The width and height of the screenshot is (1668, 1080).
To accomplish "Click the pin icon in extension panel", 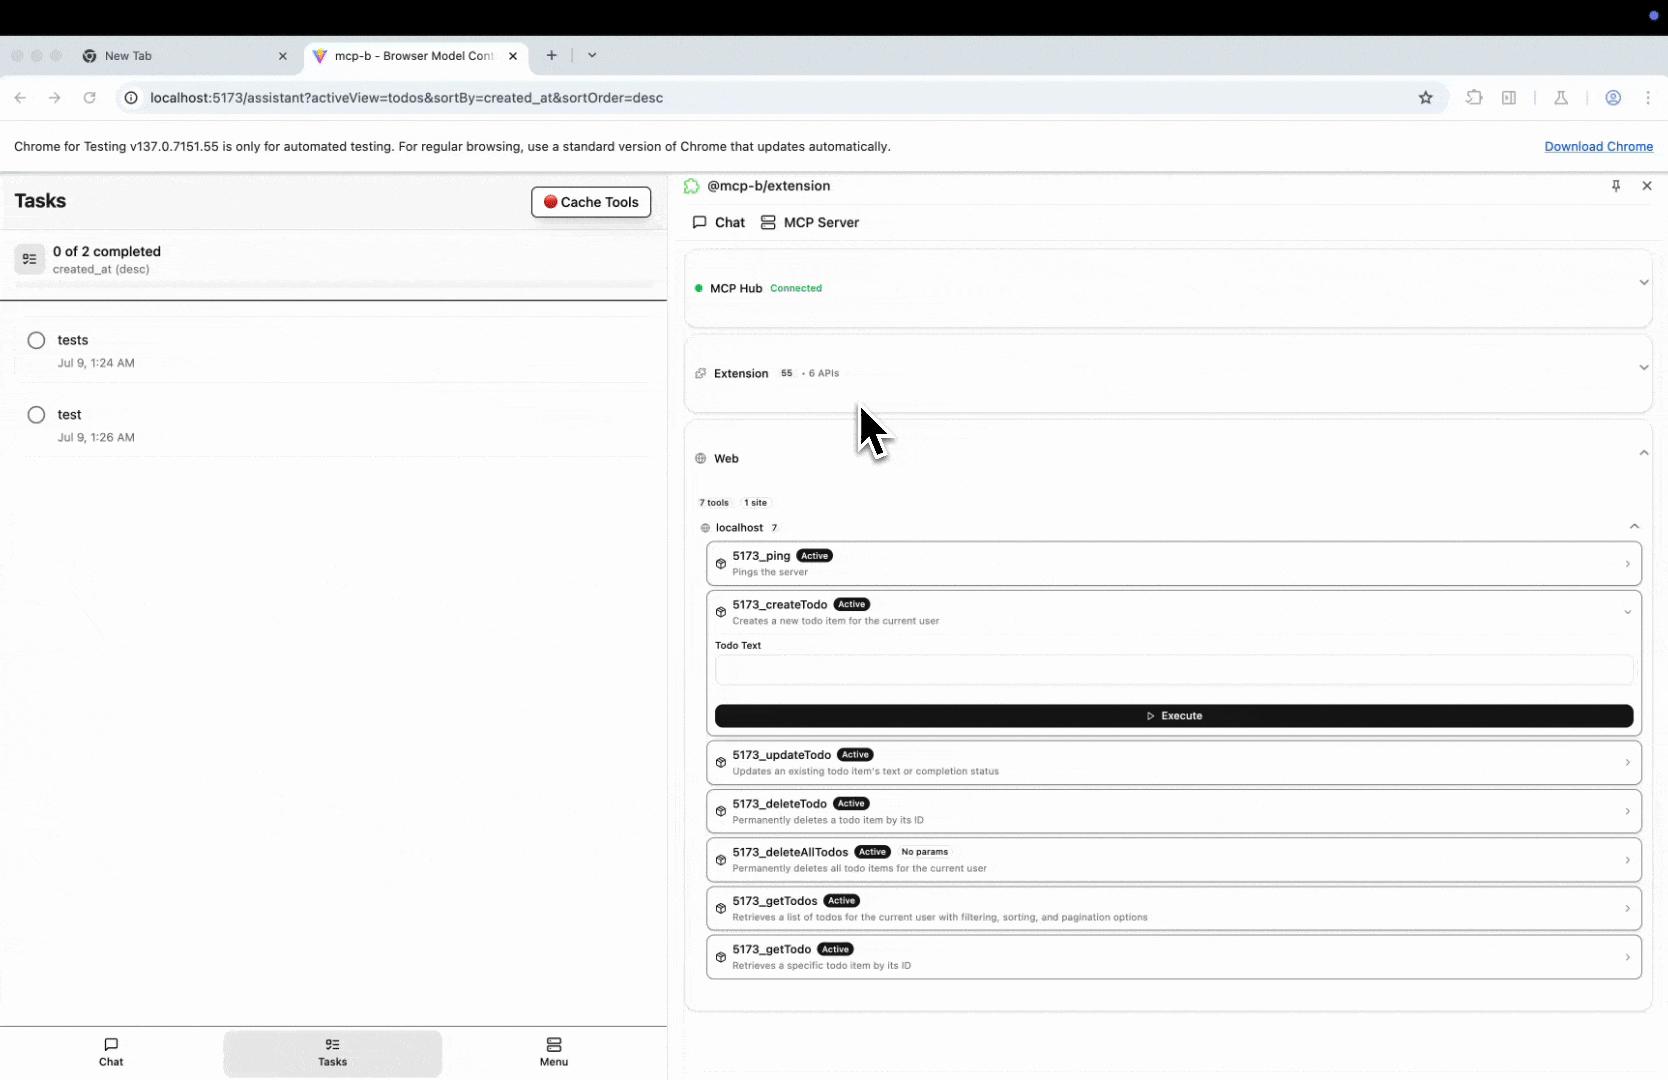I will click(x=1616, y=186).
